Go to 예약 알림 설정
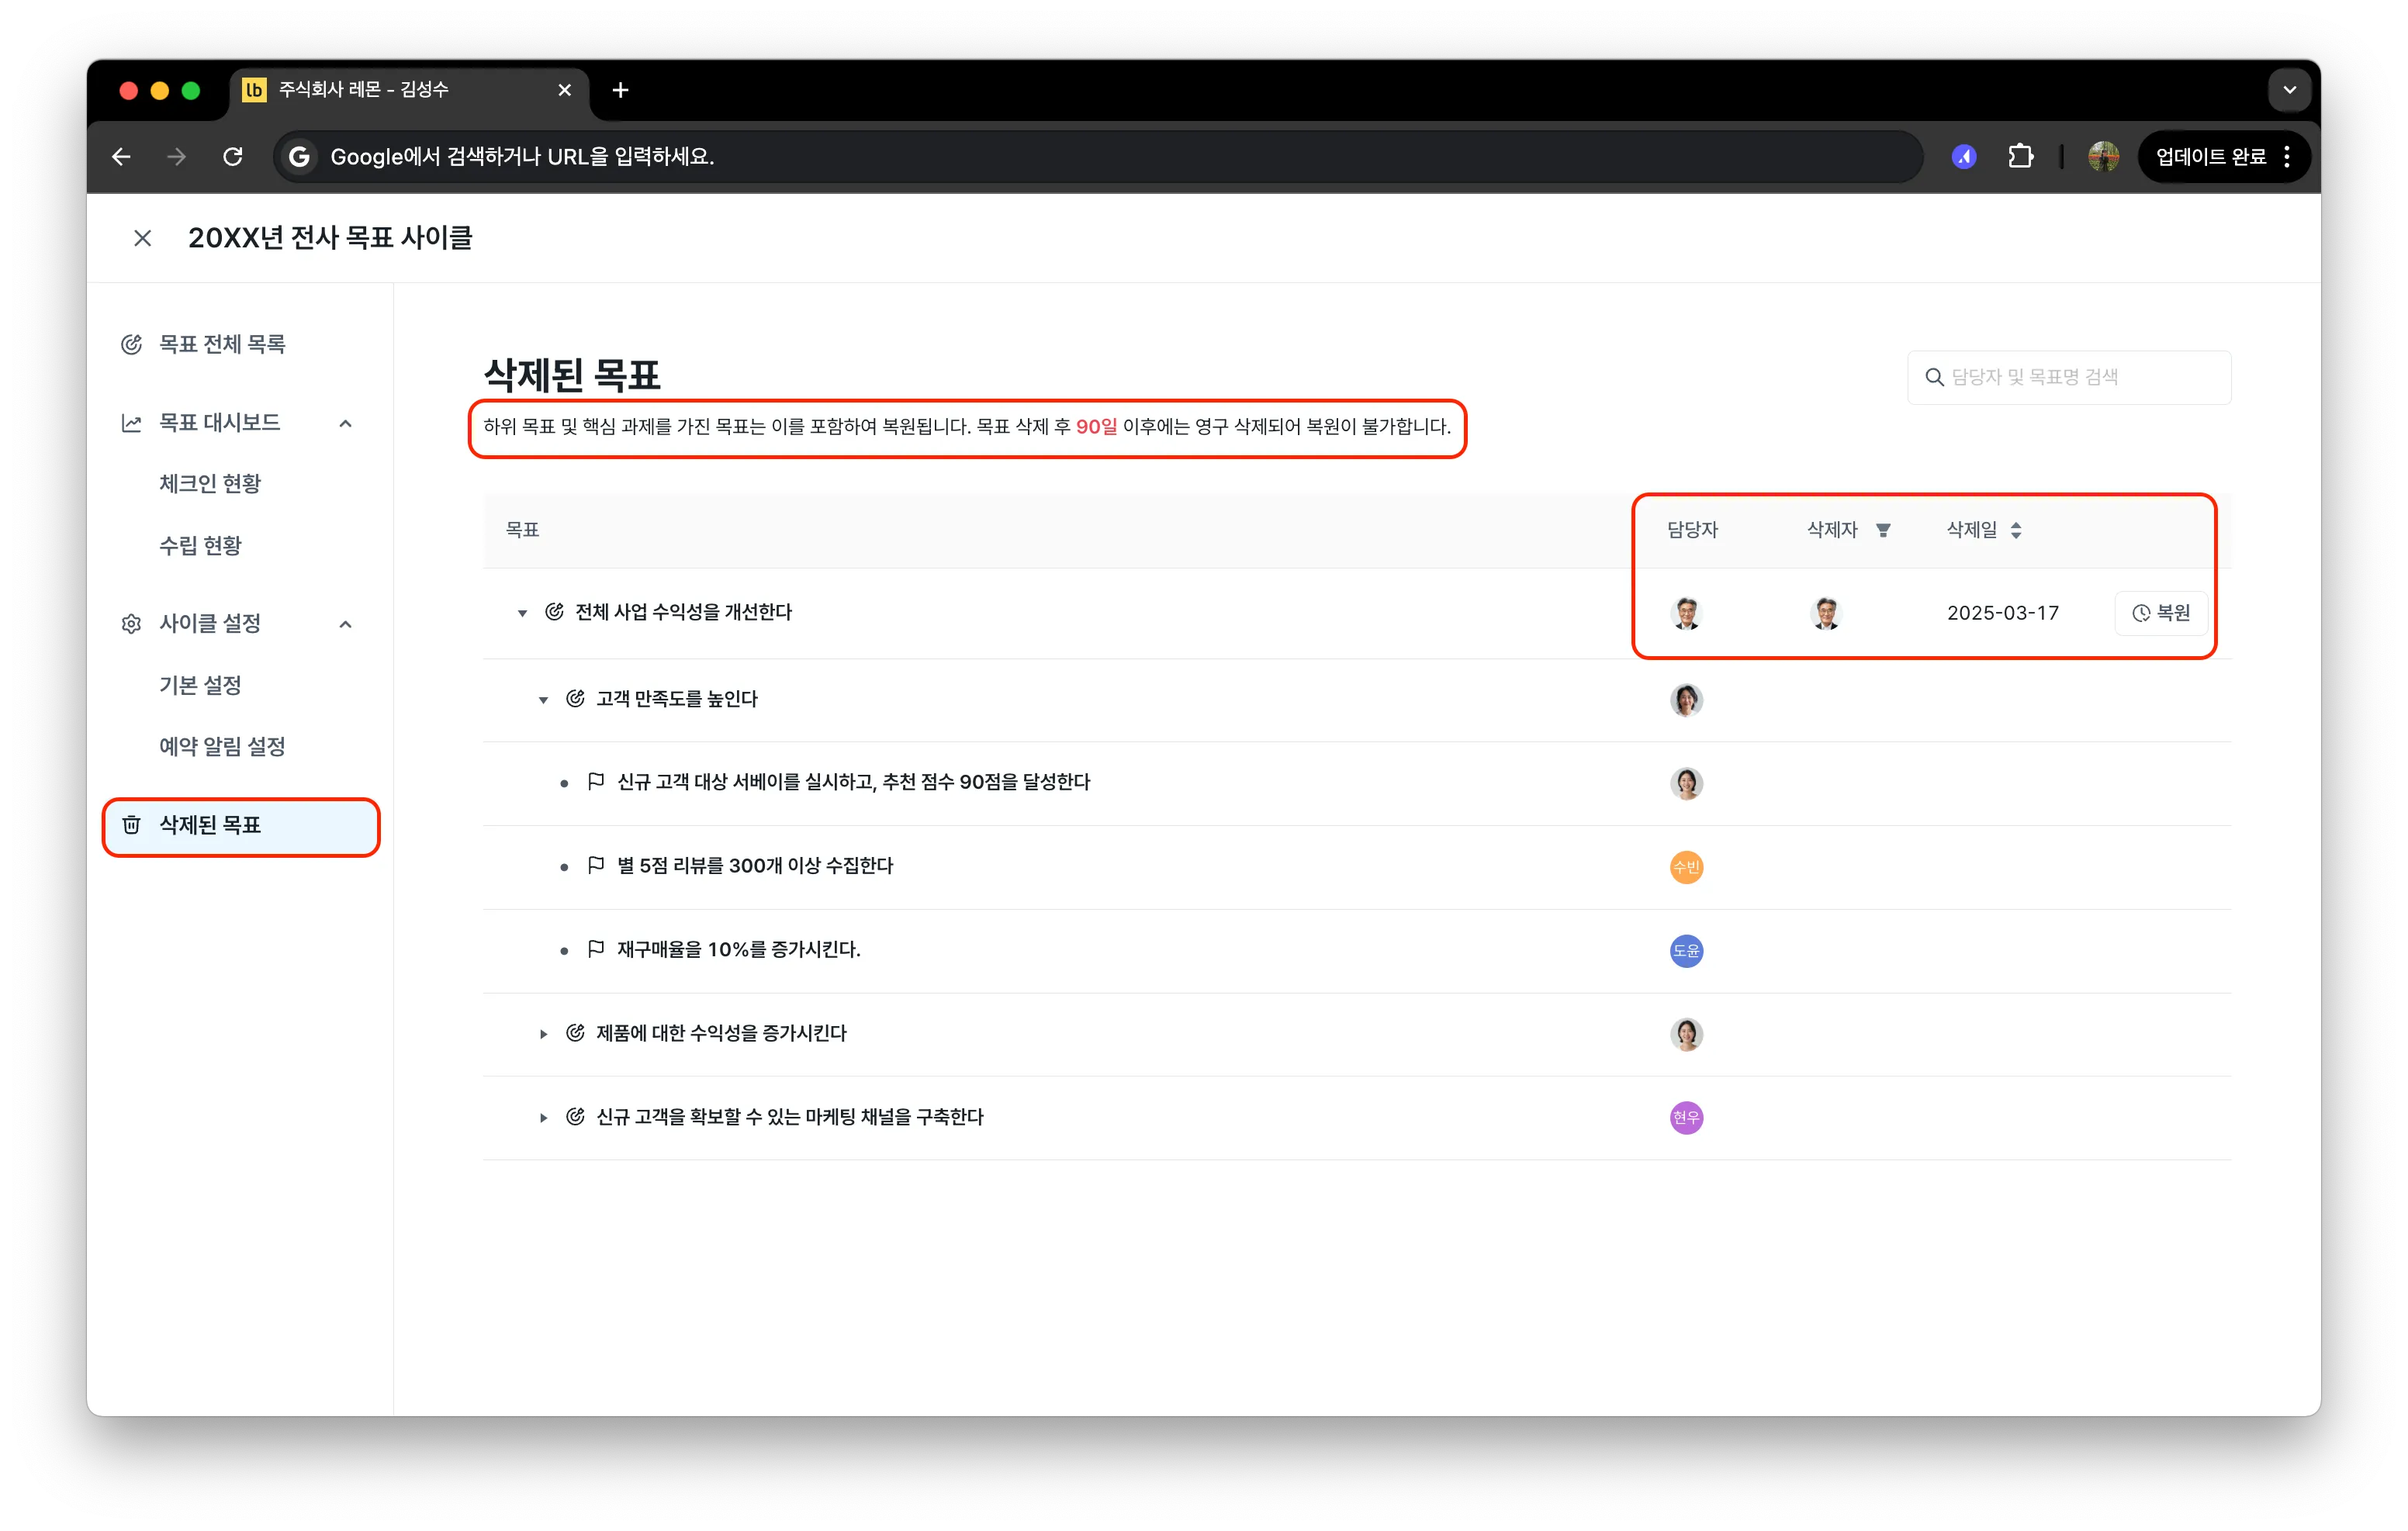Screen dimensions: 2408x1531 click(222, 747)
